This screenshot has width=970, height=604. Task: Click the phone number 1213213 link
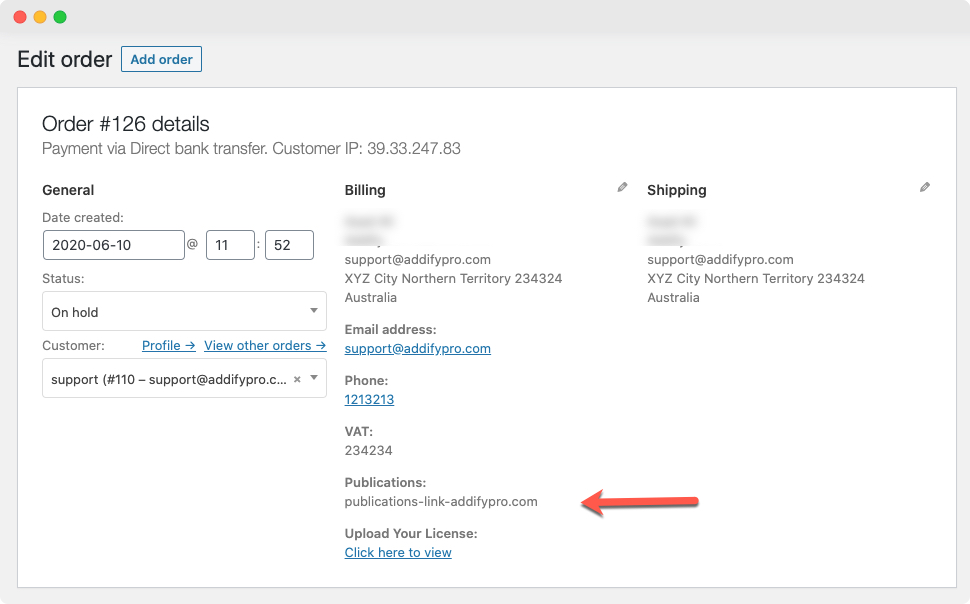pos(369,399)
